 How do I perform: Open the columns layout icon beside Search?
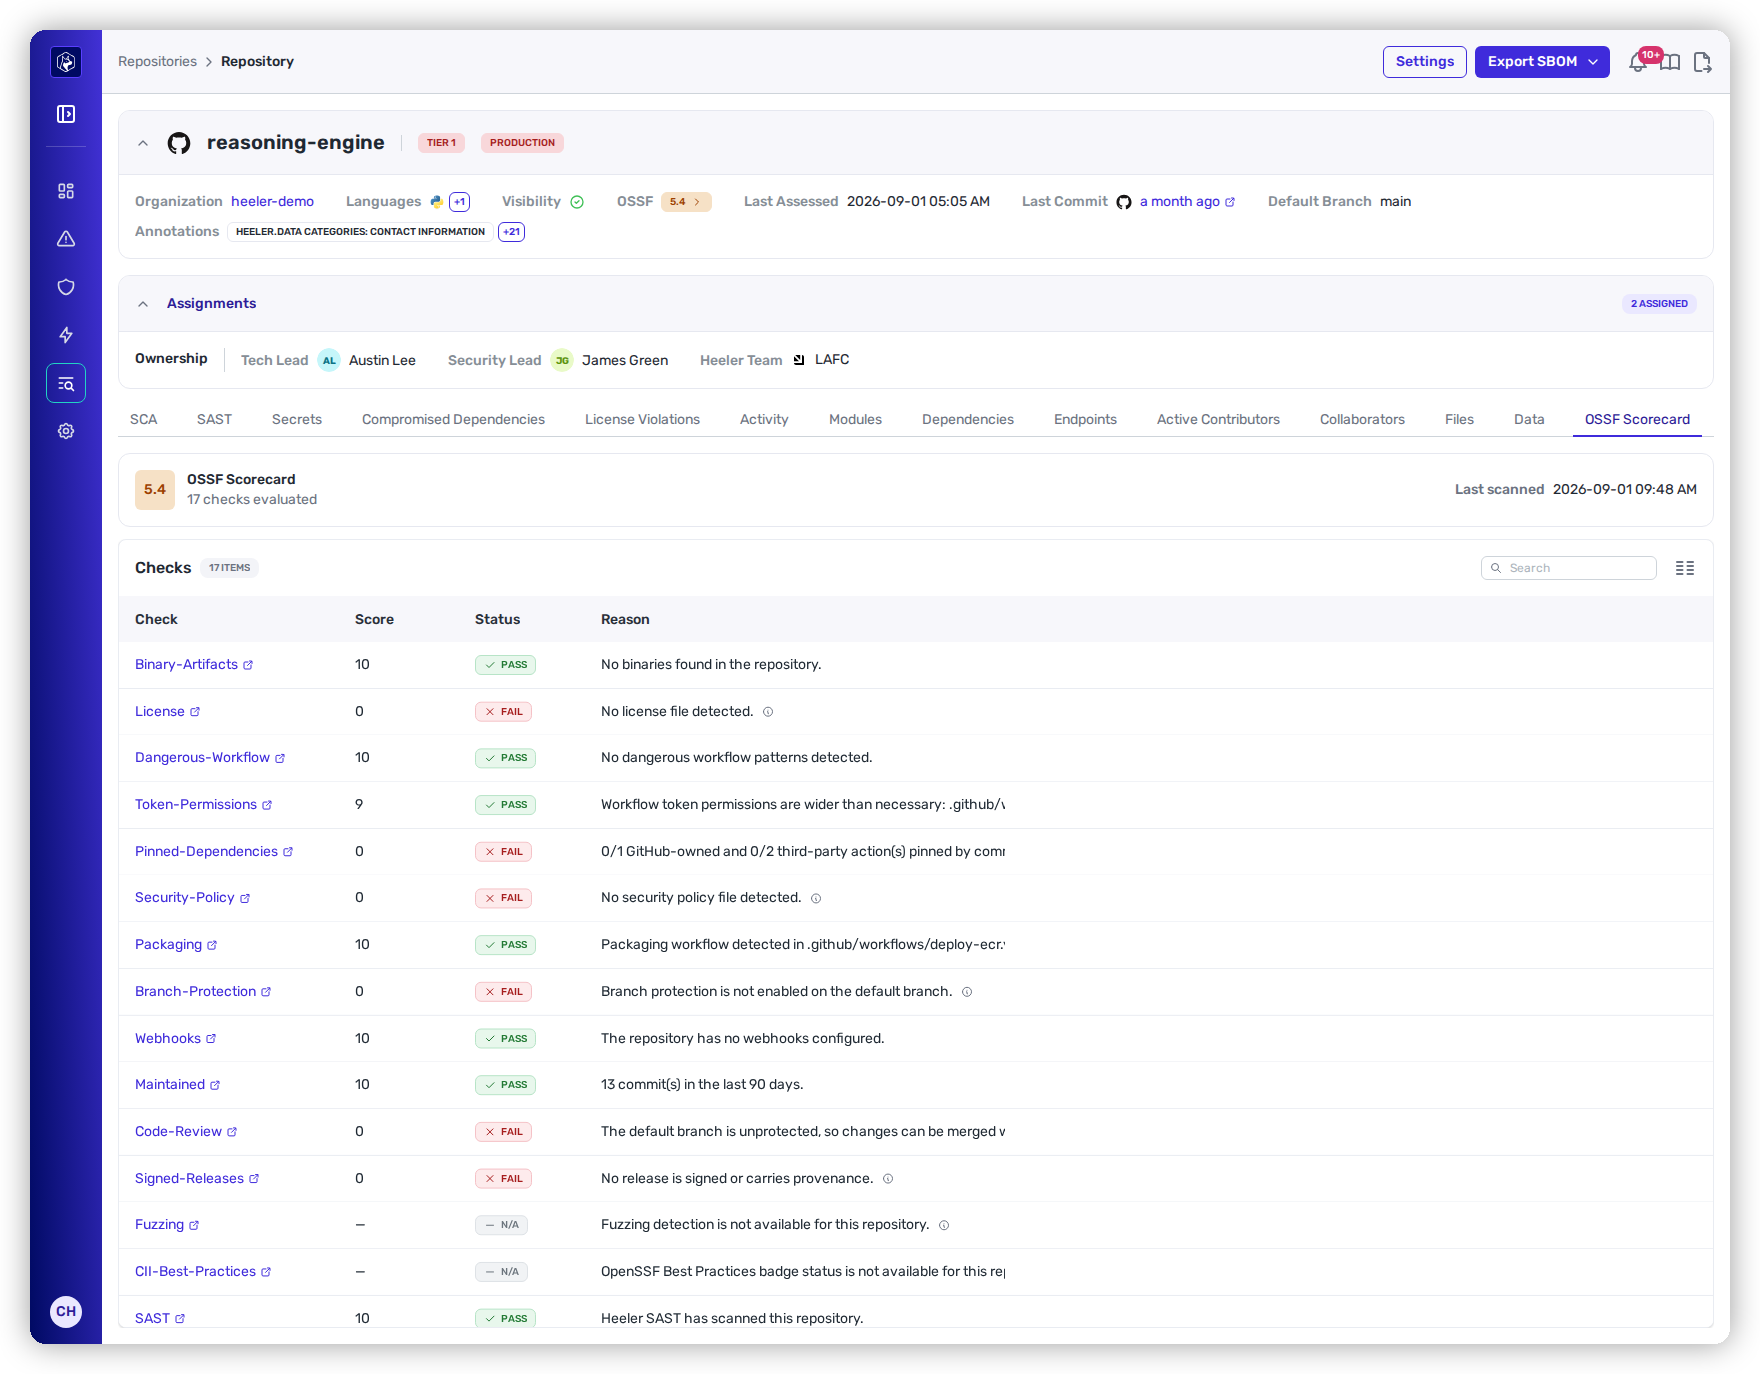pos(1685,568)
